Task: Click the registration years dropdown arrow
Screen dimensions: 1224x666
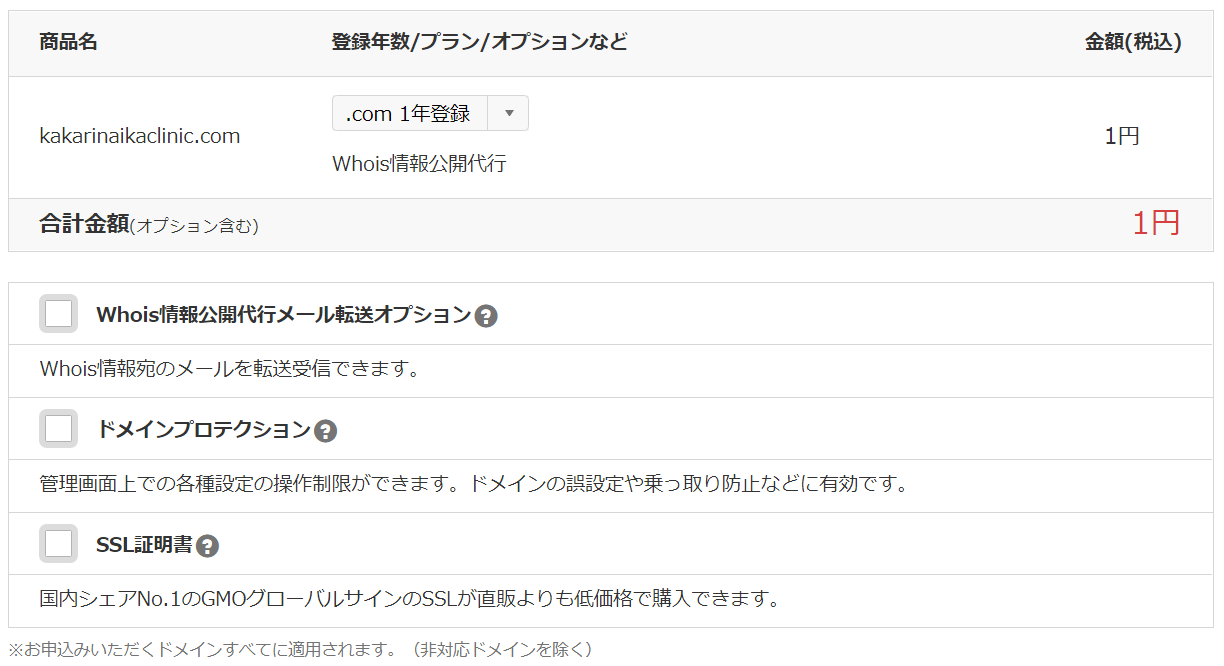Action: point(508,113)
